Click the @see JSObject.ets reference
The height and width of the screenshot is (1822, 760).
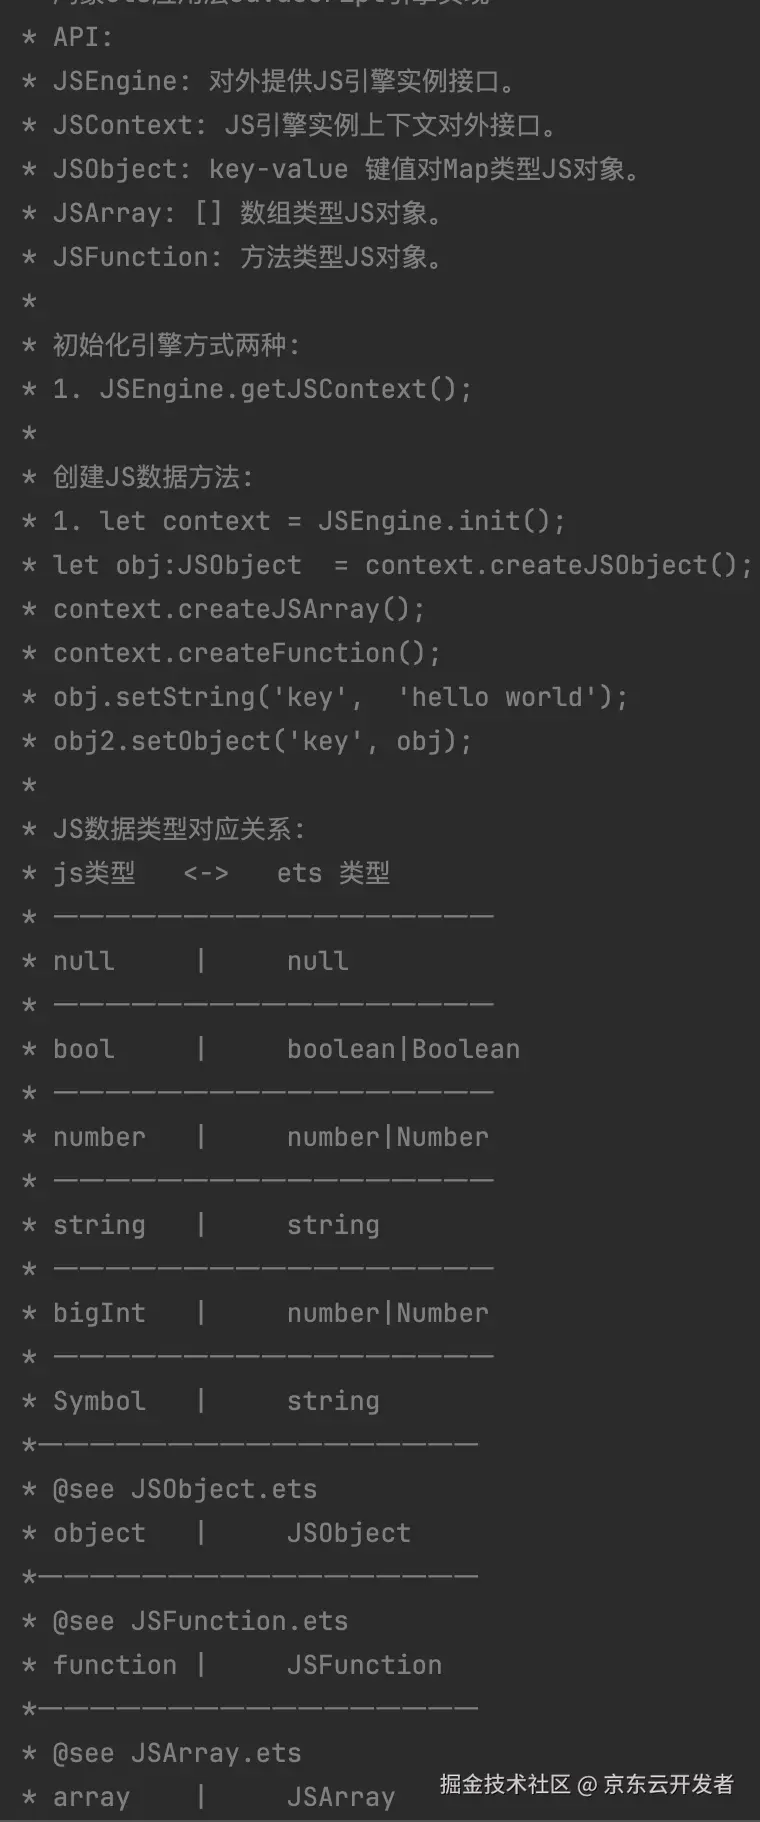point(185,1489)
